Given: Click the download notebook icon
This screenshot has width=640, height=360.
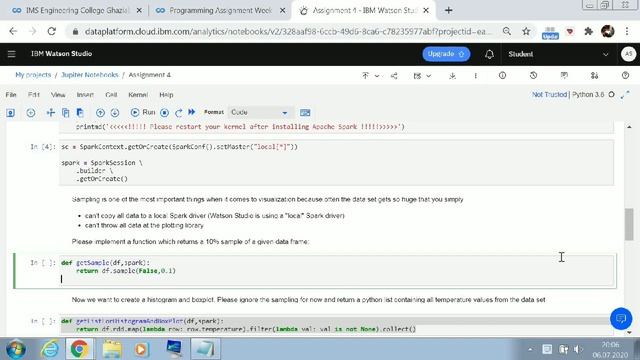Looking at the screenshot, I should point(452,76).
